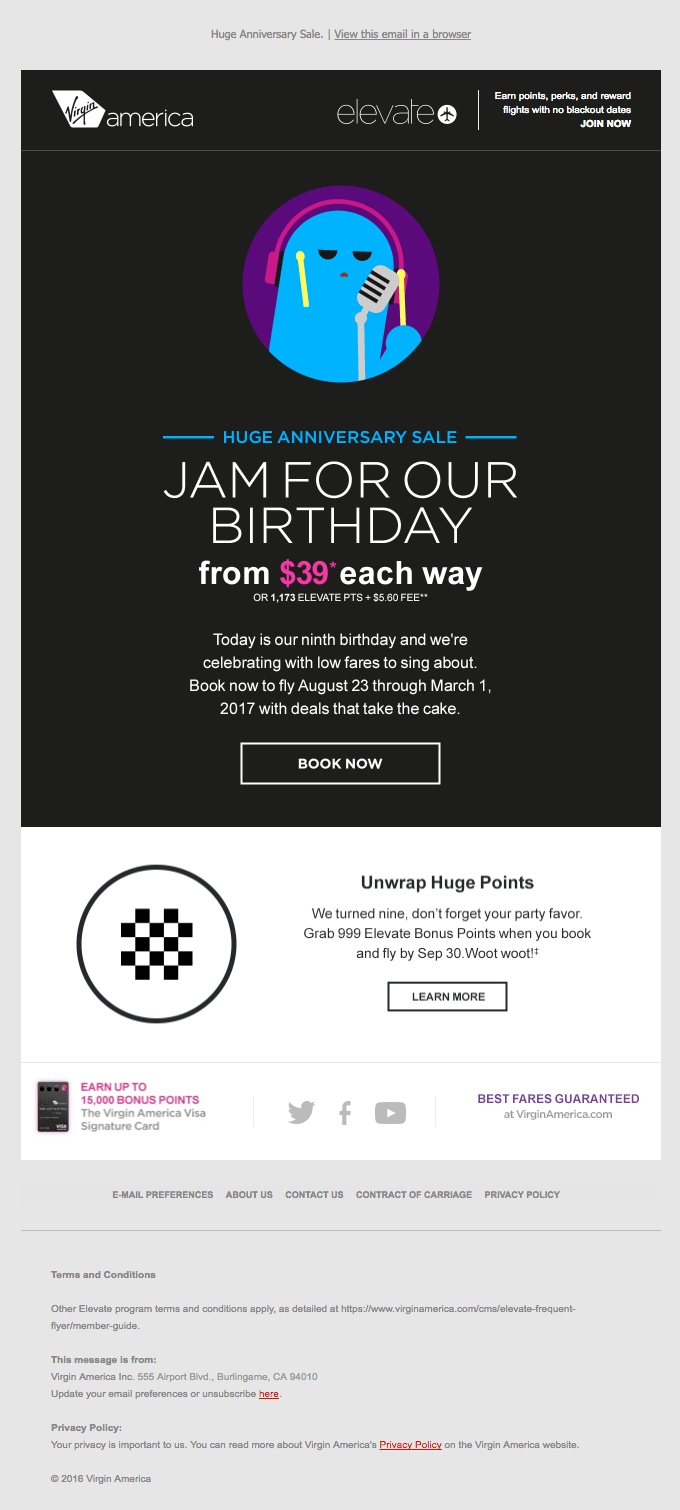Open the Twitter bird icon
680x1510 pixels.
point(301,1112)
